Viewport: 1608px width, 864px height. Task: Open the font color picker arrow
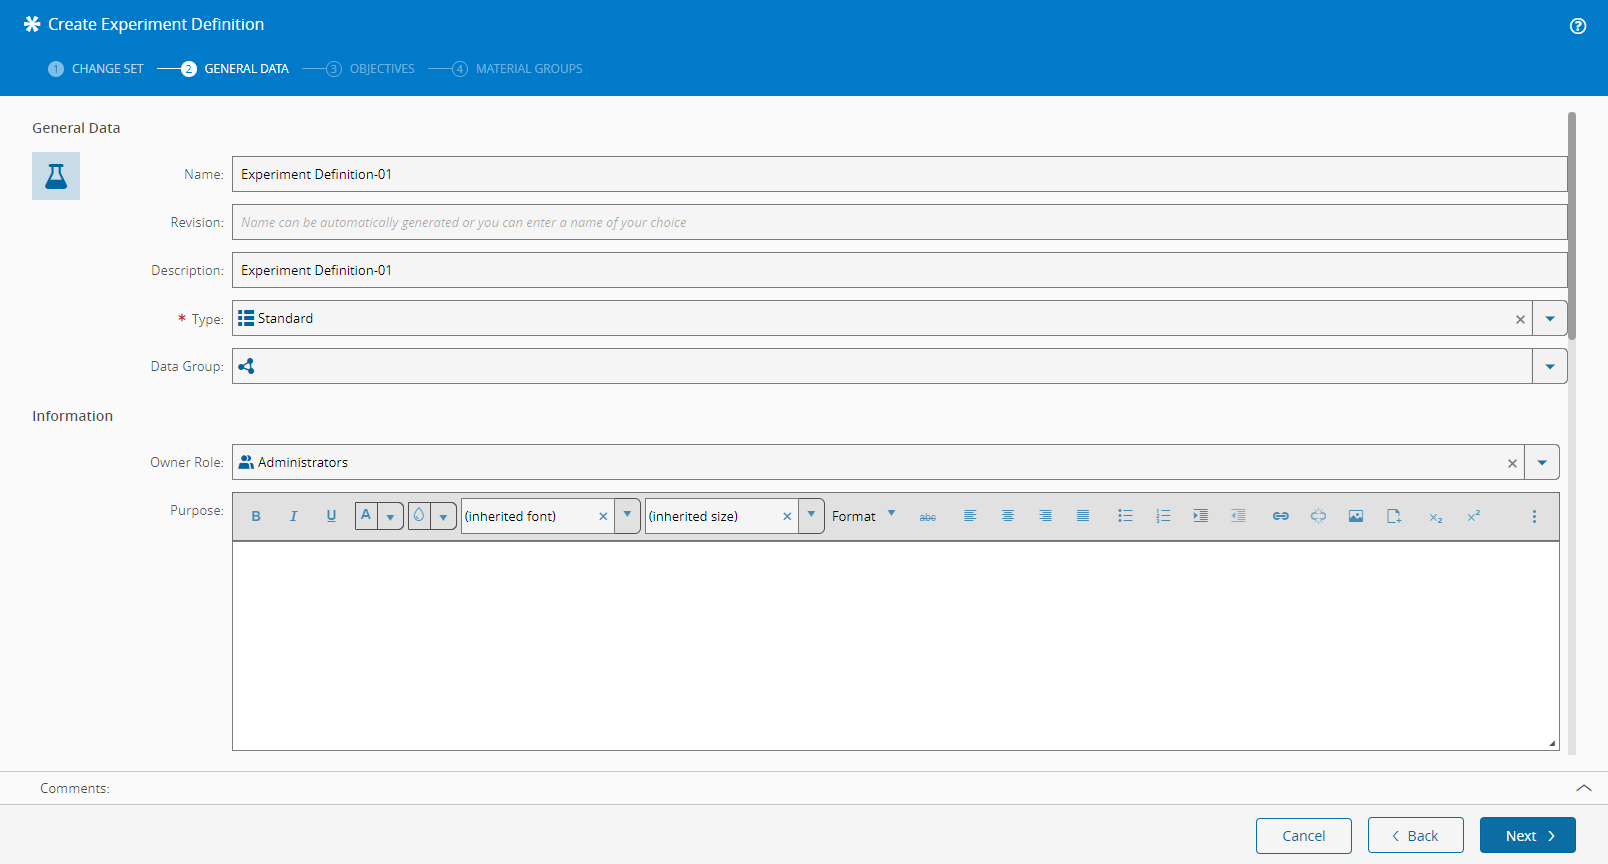390,517
